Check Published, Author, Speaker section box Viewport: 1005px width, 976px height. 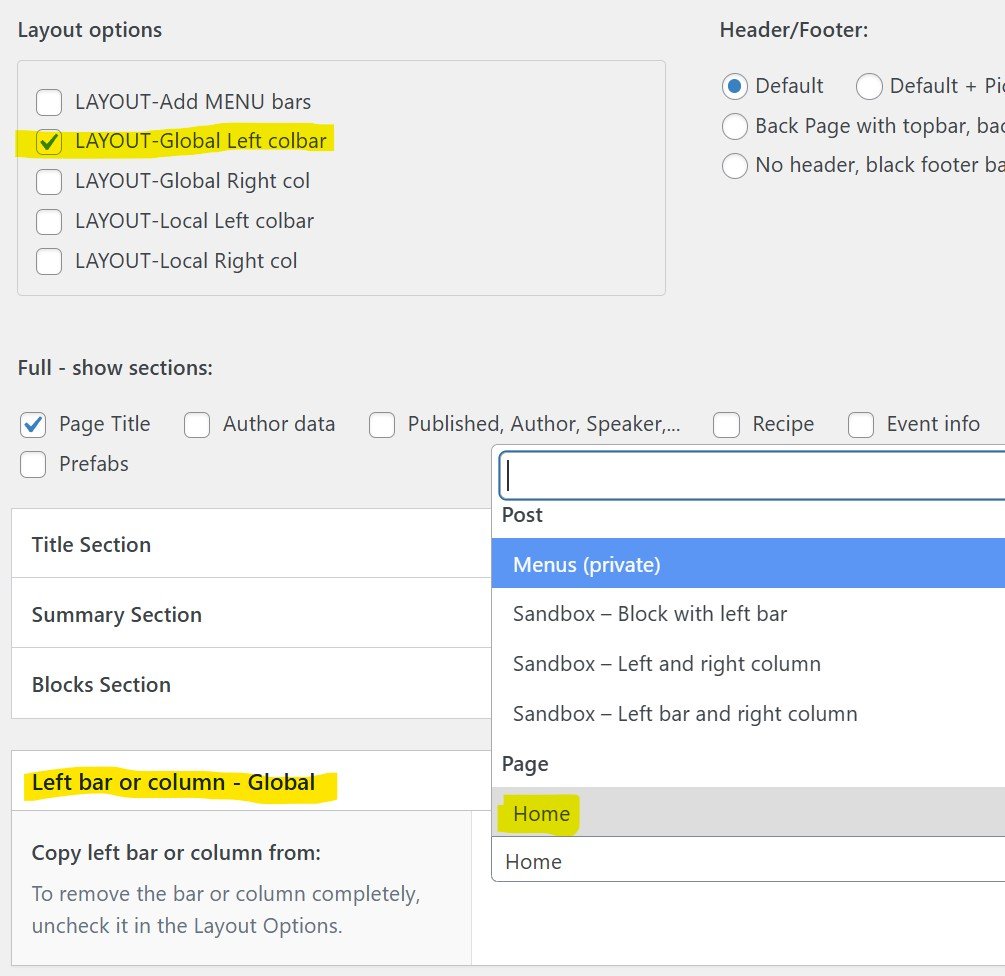(382, 425)
